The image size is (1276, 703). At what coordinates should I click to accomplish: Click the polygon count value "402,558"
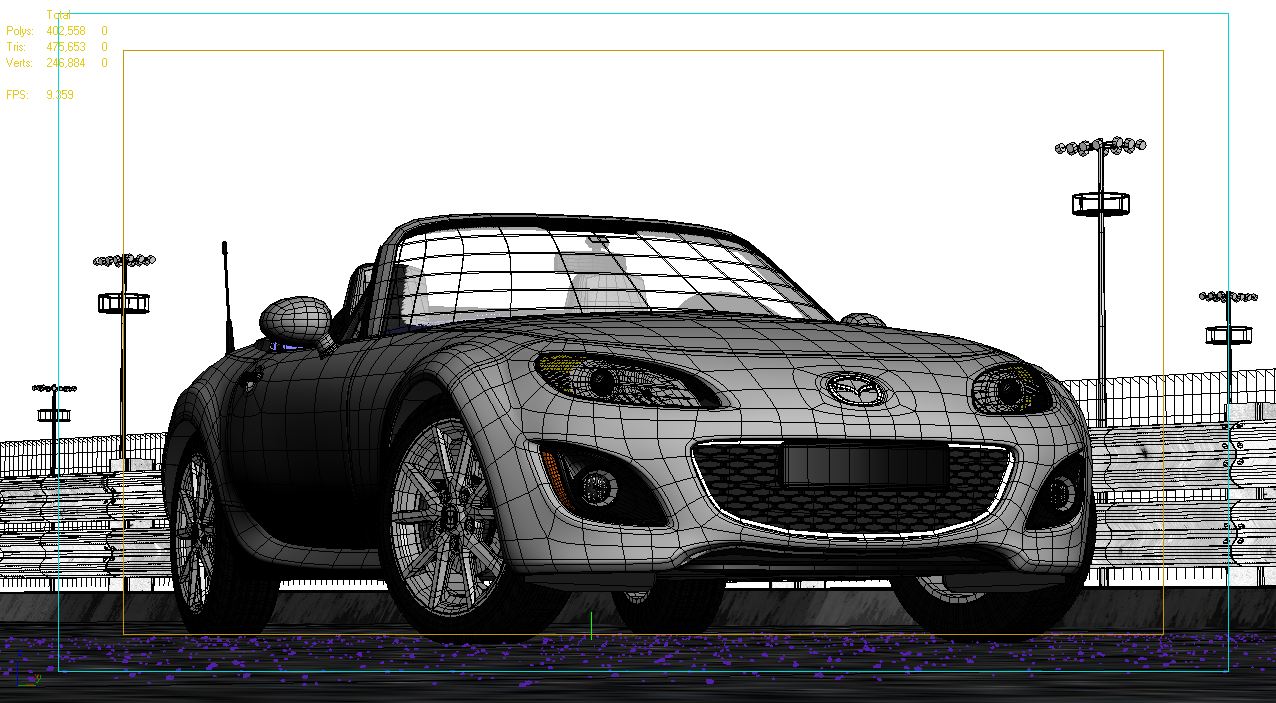click(x=66, y=31)
